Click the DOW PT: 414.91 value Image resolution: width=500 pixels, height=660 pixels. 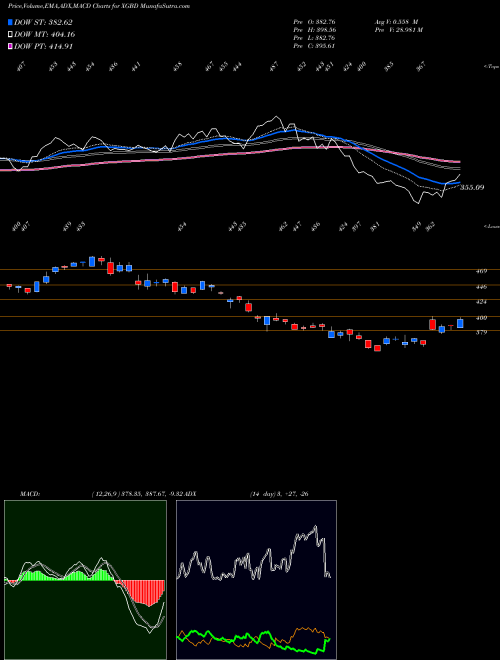(x=44, y=47)
